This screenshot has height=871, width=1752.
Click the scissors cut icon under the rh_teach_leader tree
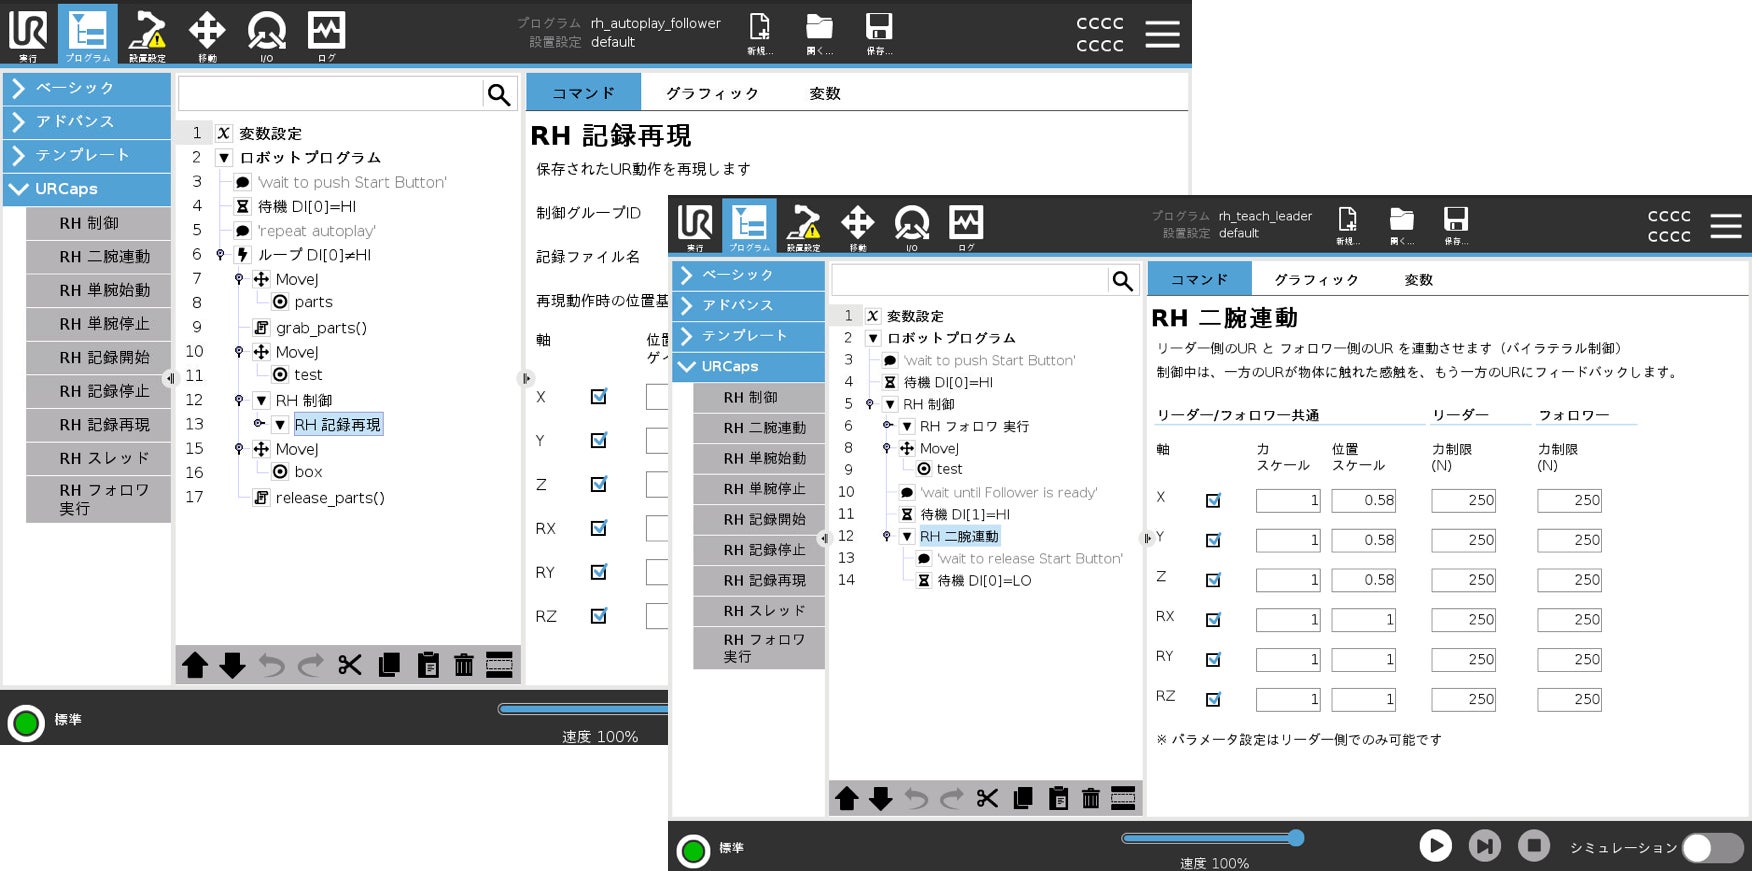(x=987, y=798)
